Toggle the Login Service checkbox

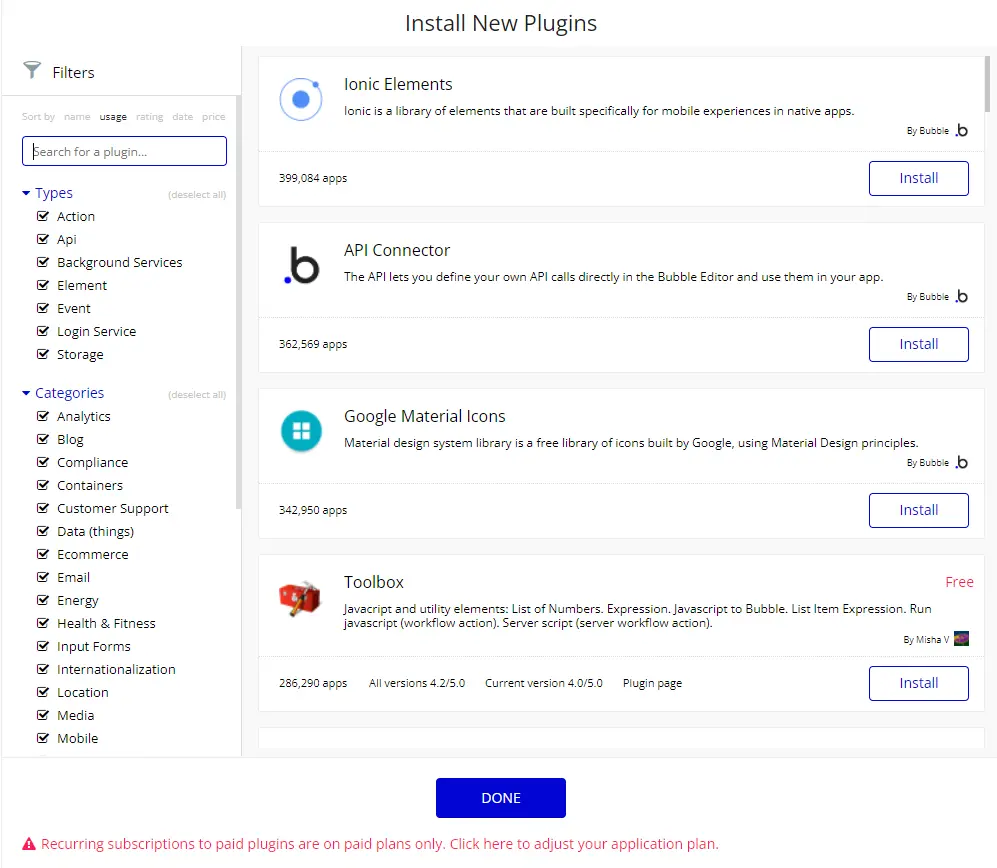point(43,331)
